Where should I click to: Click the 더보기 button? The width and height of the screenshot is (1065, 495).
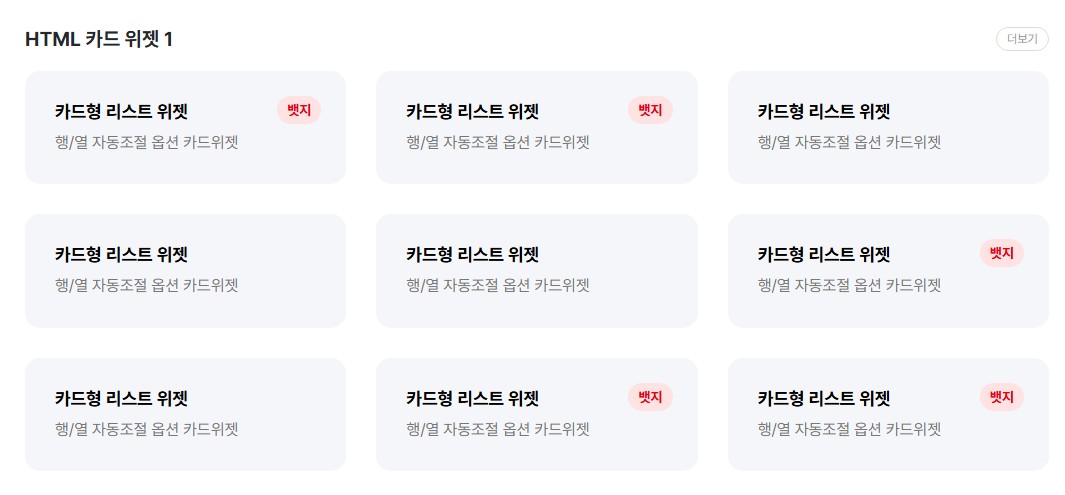(1022, 39)
